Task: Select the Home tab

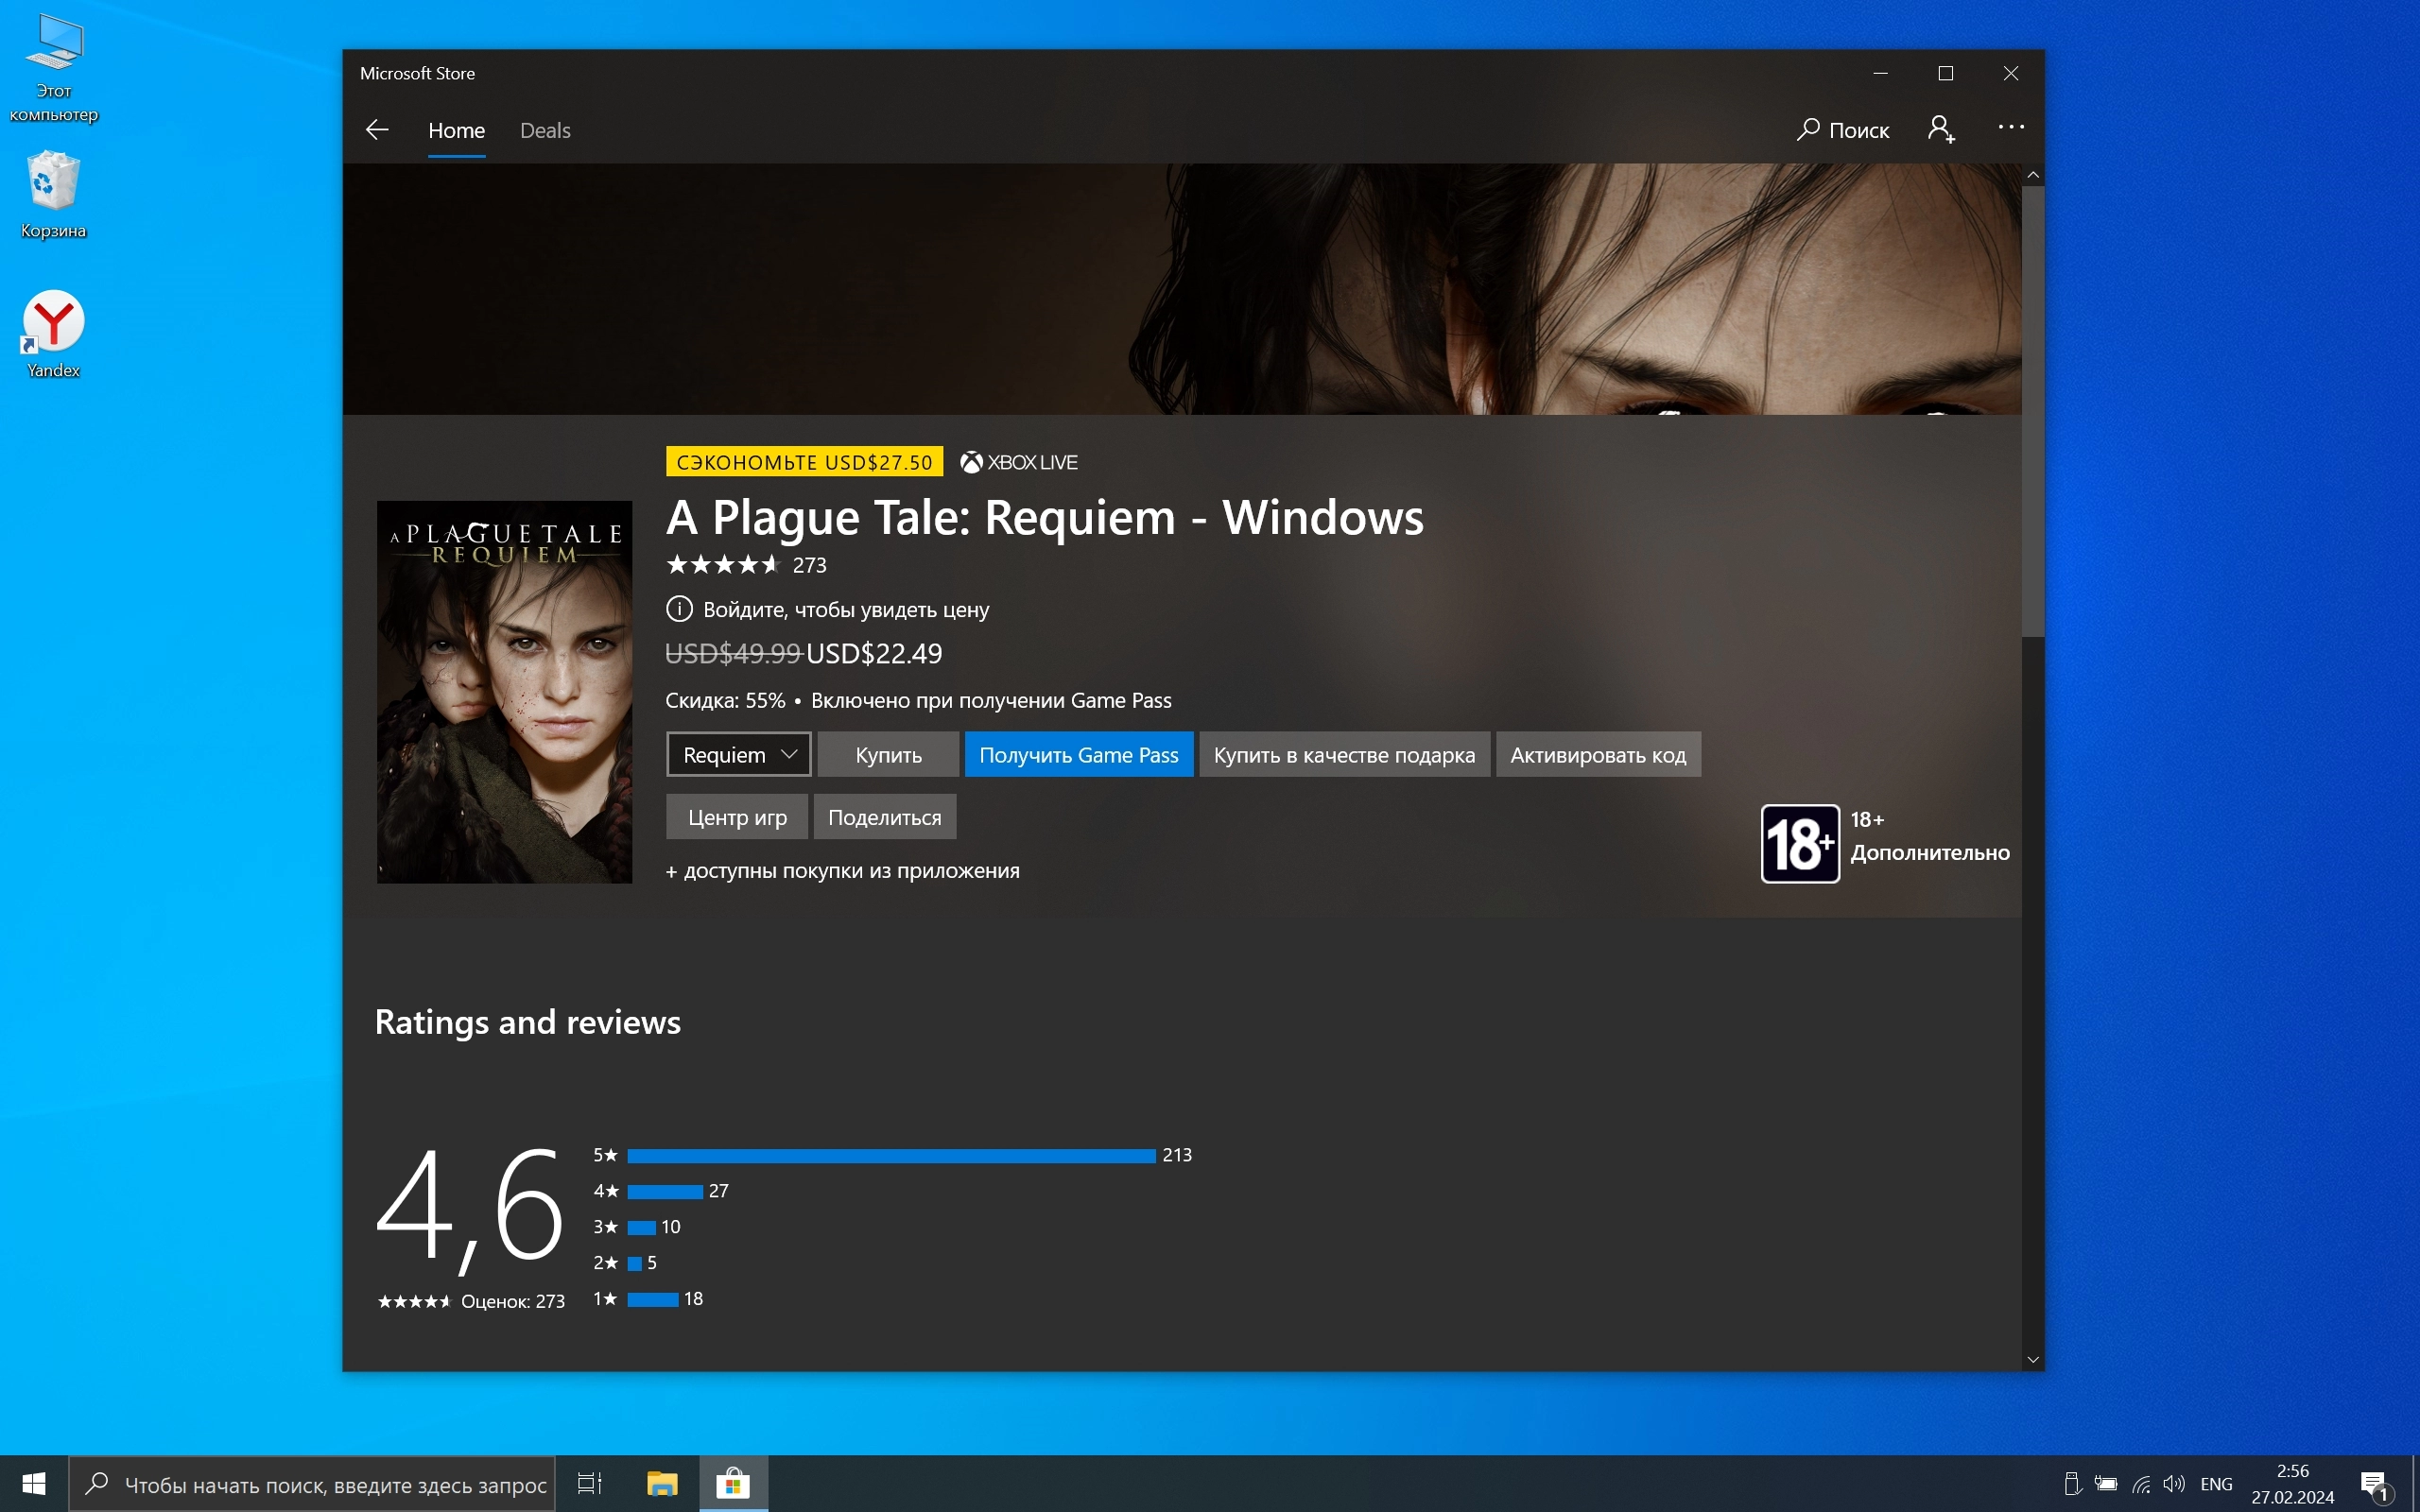Action: [456, 131]
